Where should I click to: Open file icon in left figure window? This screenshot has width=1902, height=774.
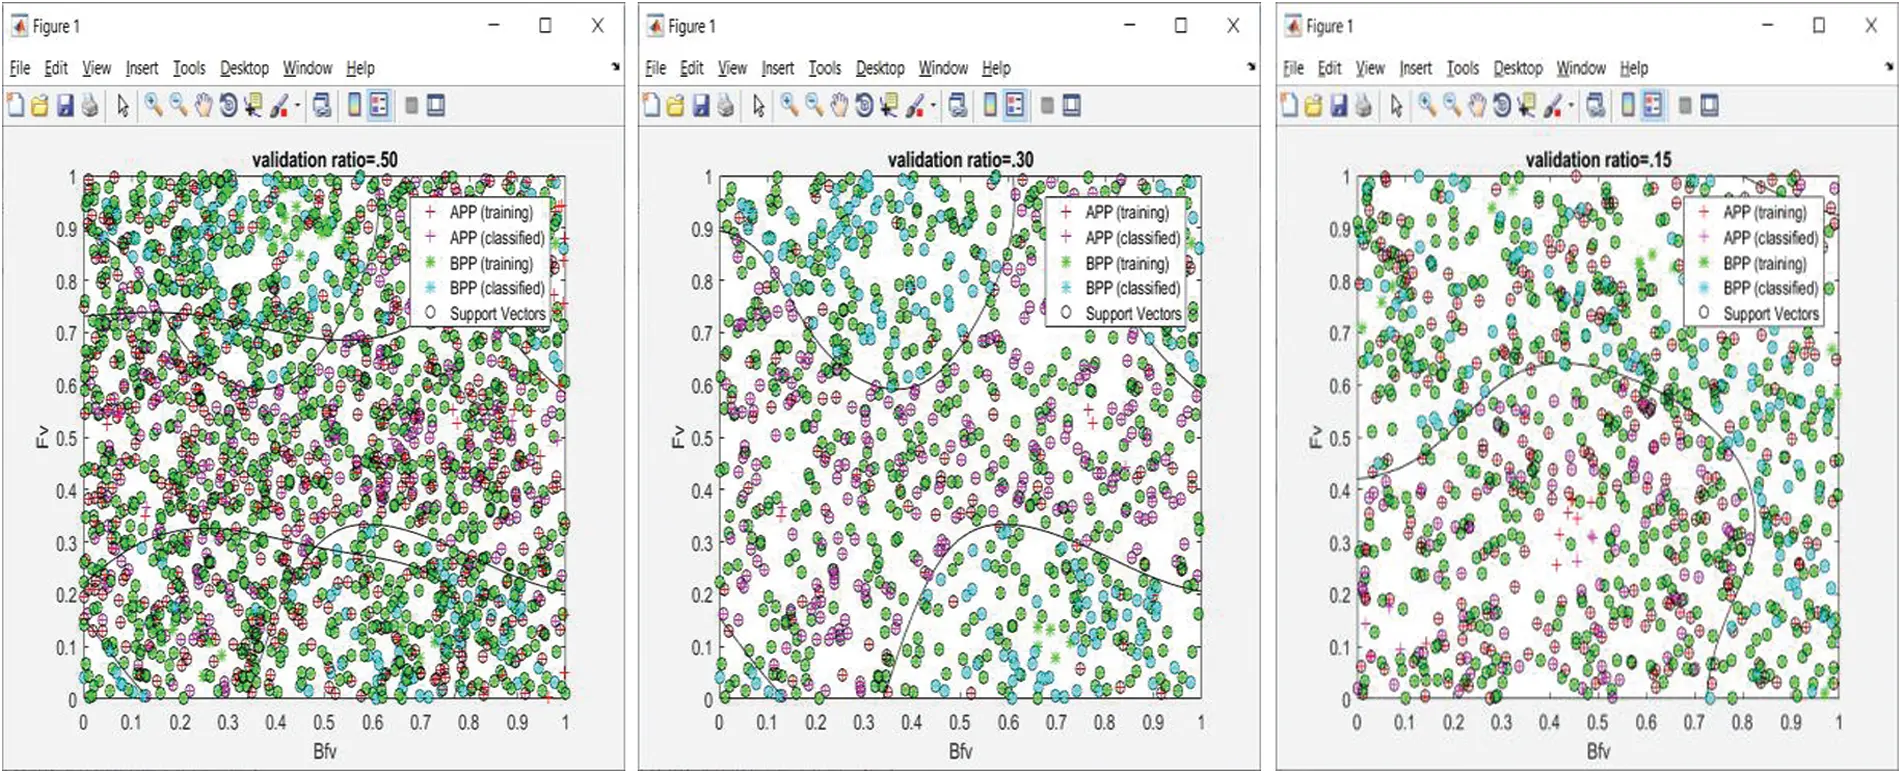click(40, 105)
